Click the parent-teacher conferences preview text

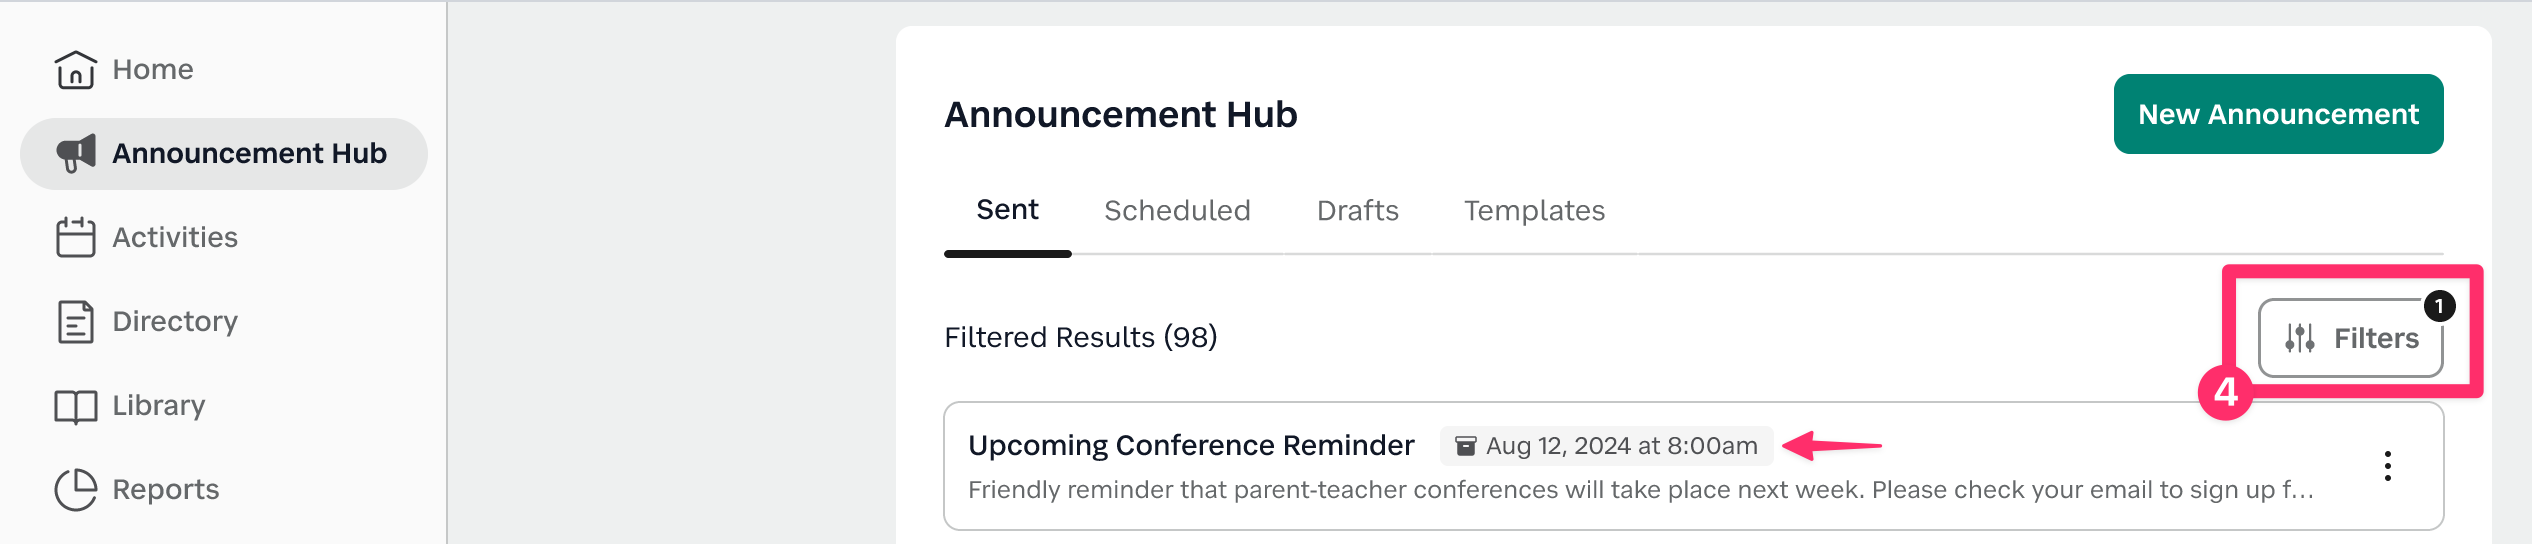click(1640, 490)
